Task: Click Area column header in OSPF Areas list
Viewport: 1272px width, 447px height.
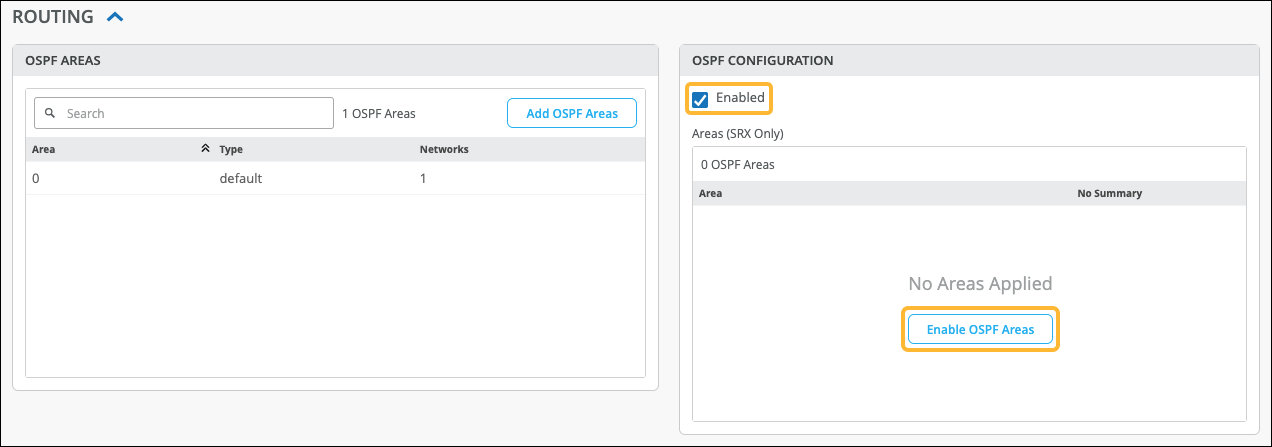Action: [x=43, y=149]
